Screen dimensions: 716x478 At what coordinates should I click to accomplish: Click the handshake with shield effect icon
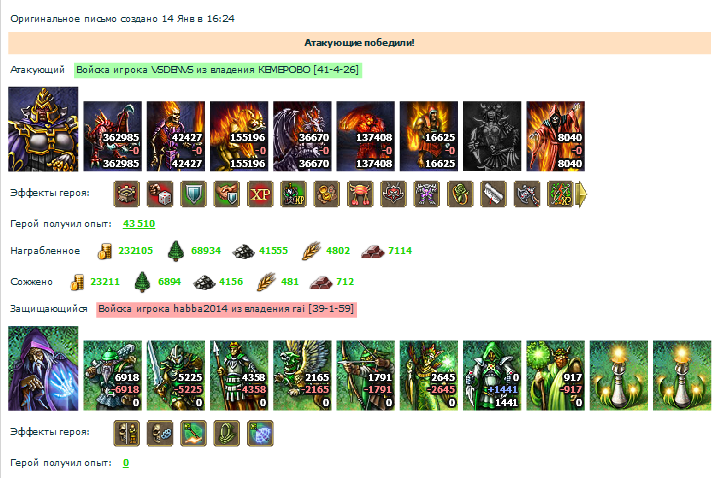(x=226, y=194)
